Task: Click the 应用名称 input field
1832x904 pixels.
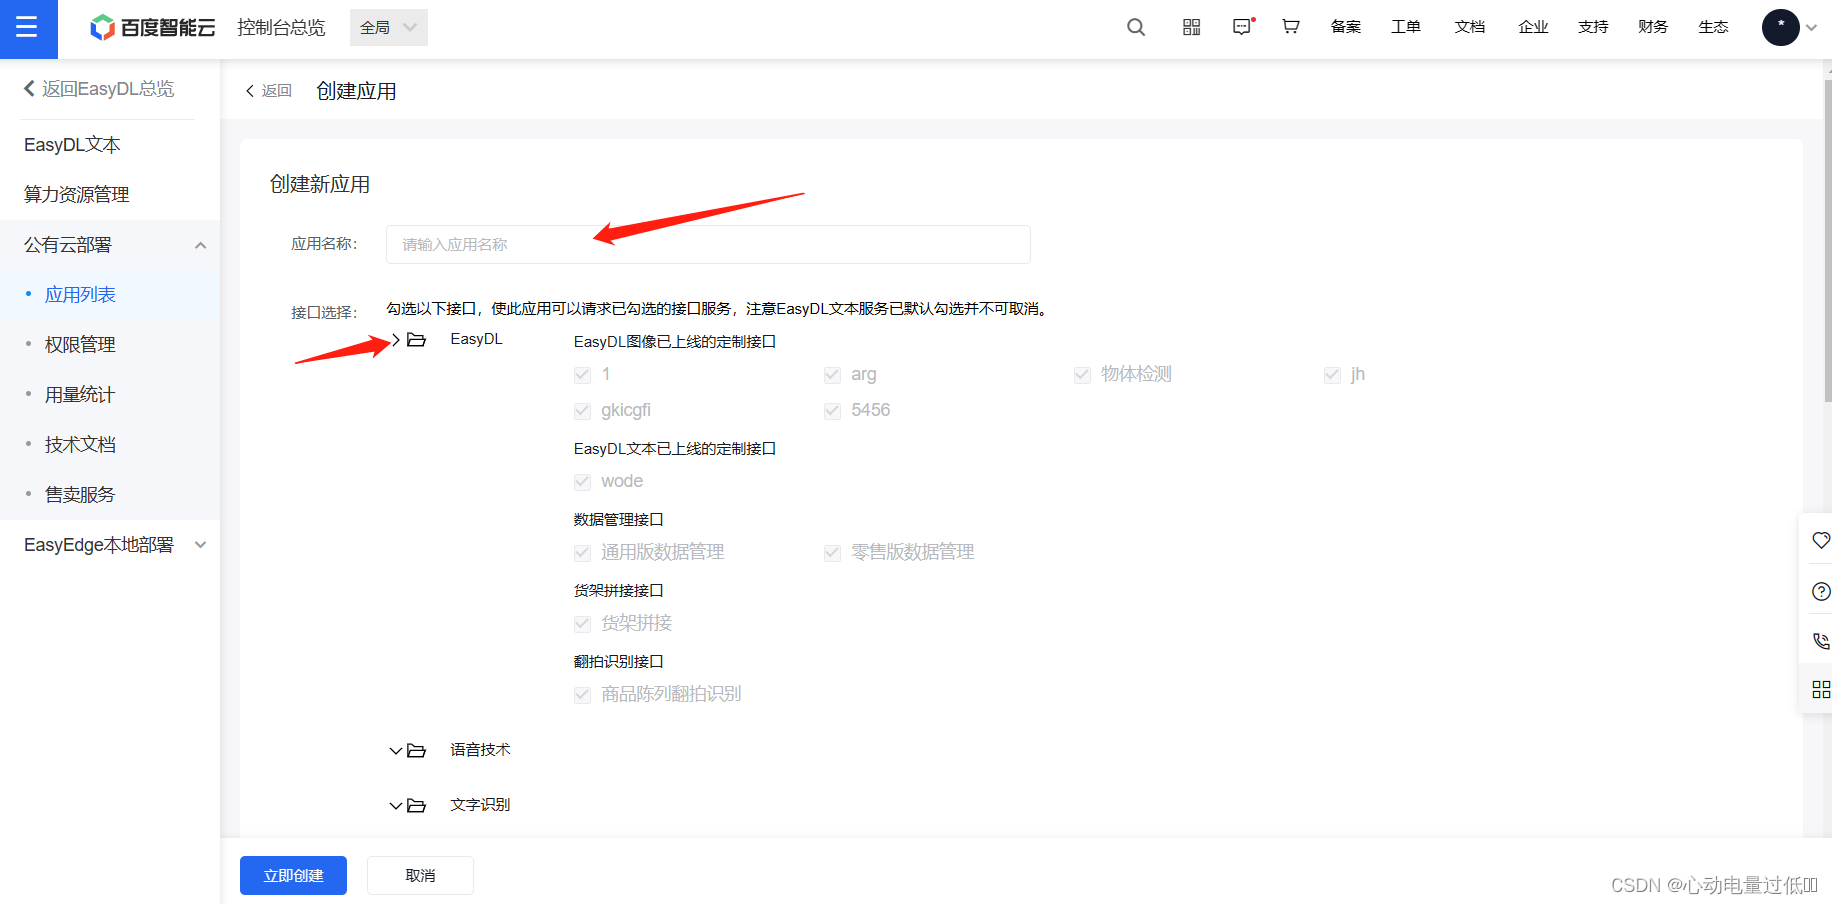Action: click(708, 245)
